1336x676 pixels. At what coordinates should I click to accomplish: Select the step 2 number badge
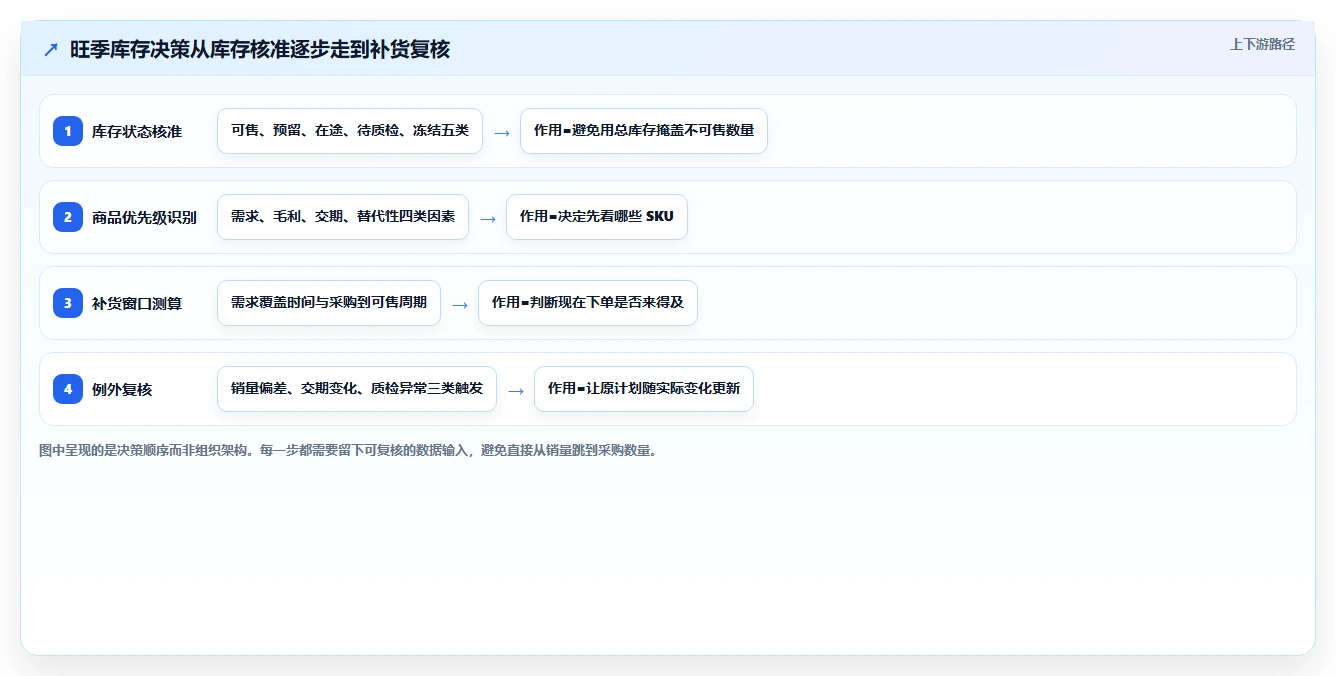(x=68, y=217)
